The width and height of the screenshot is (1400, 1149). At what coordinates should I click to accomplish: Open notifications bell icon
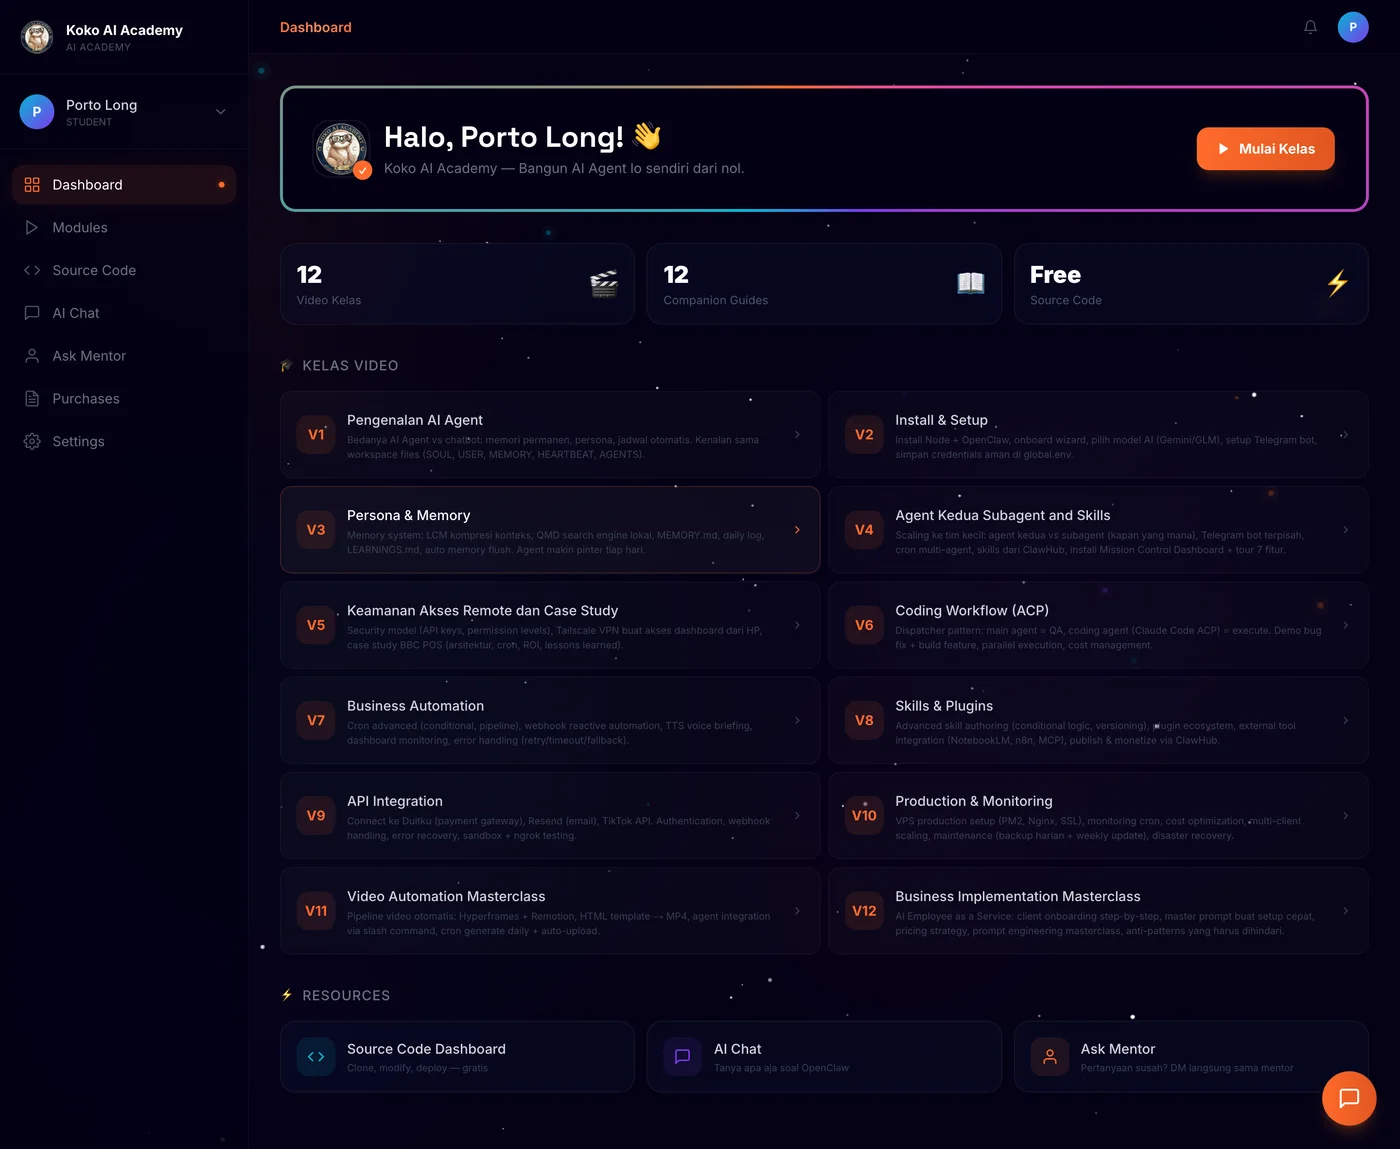[1310, 27]
